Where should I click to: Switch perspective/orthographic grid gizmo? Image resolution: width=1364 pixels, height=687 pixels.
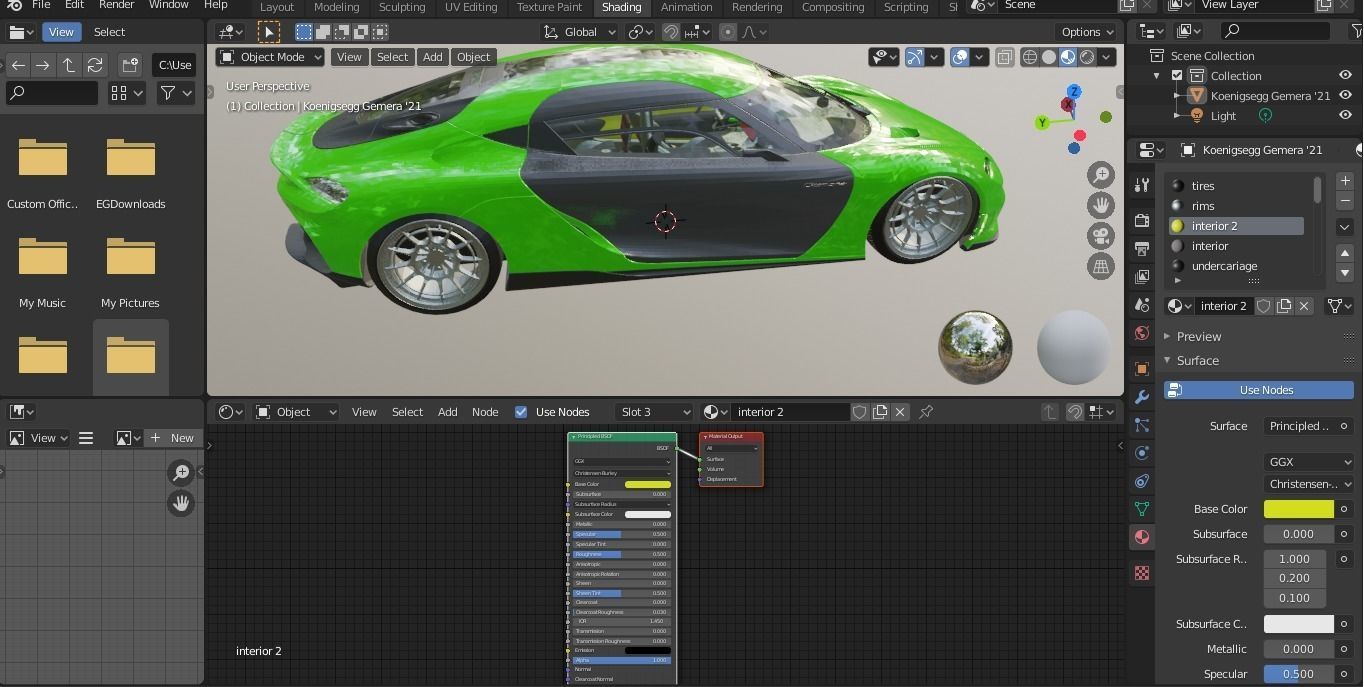click(1101, 267)
